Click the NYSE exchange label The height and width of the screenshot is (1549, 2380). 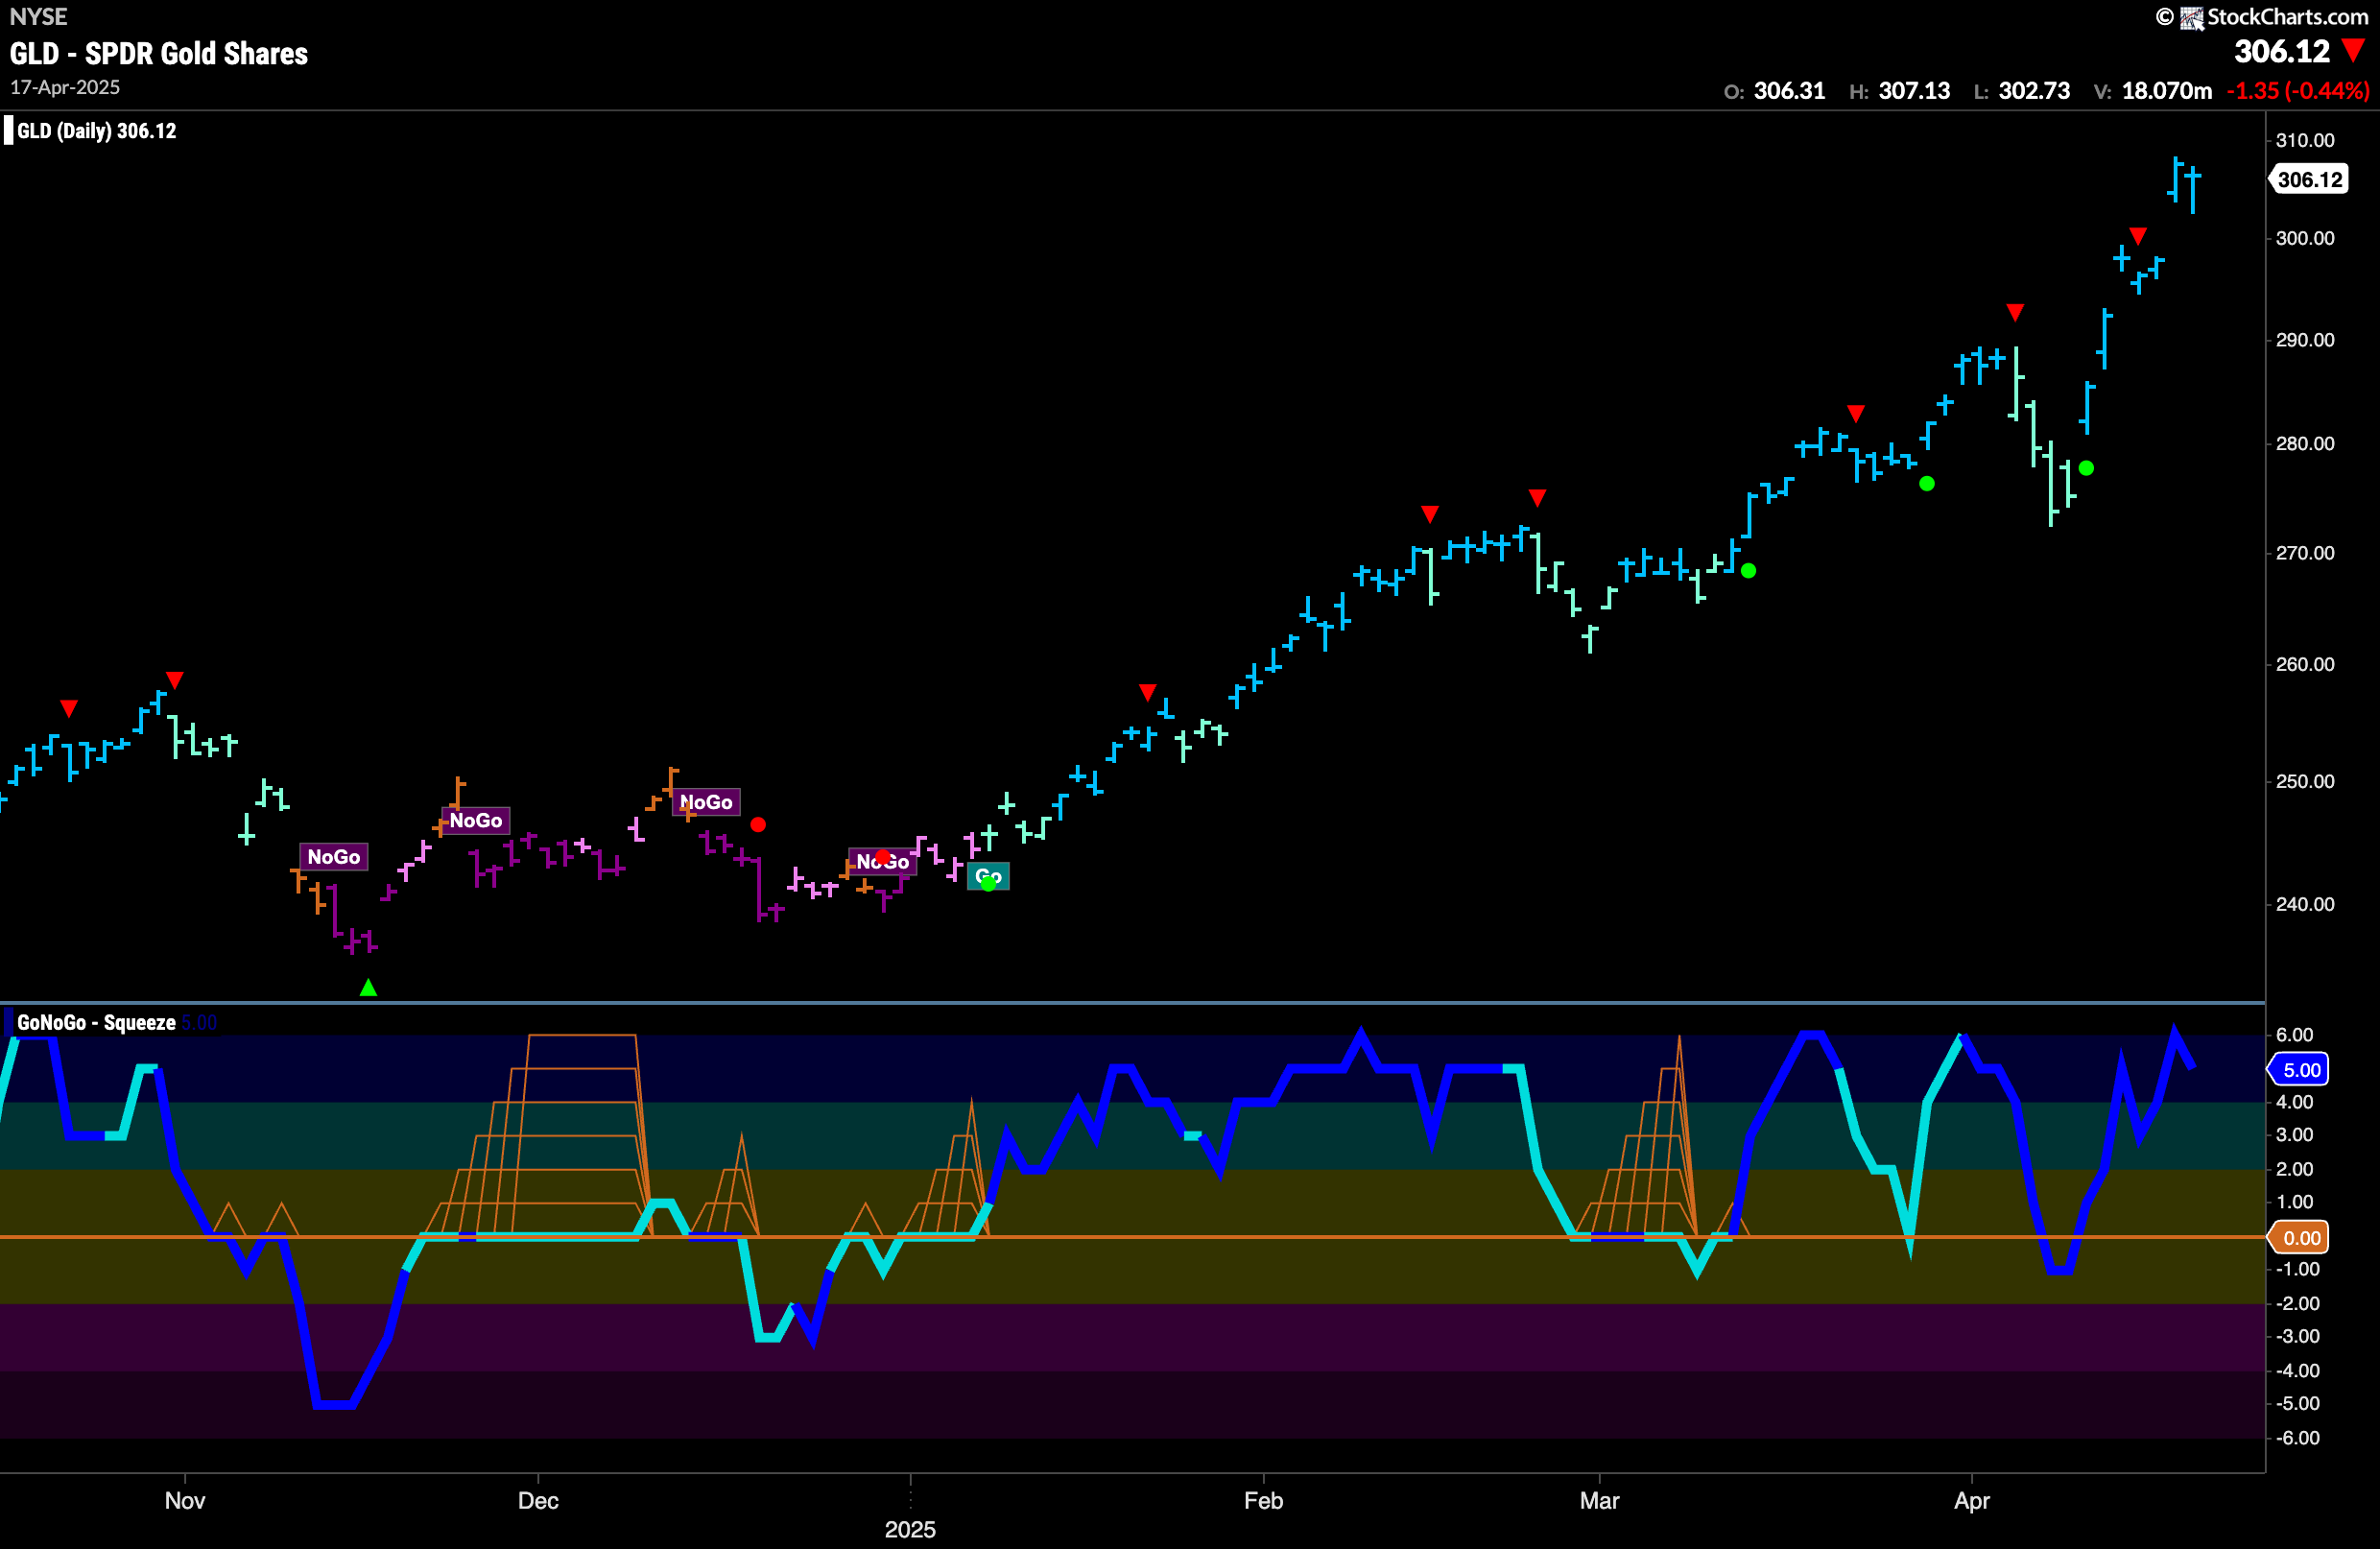[38, 16]
